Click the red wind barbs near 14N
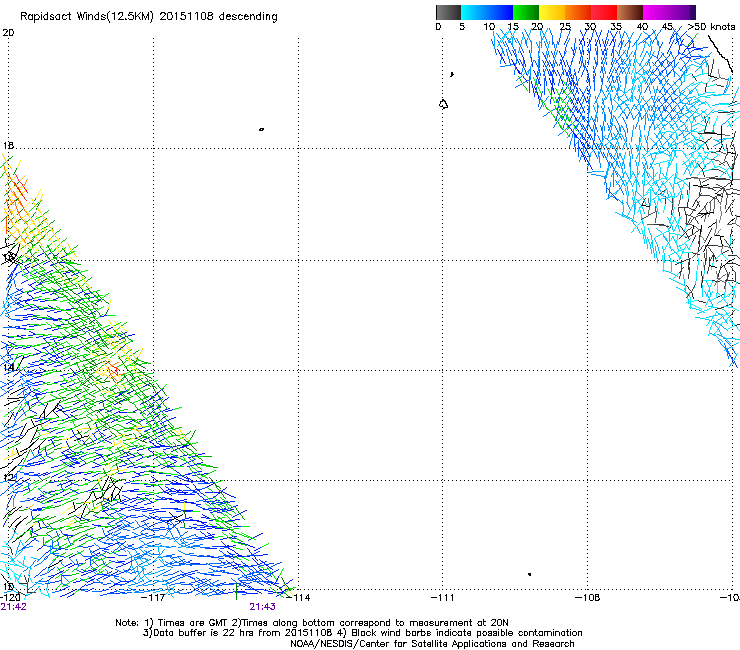 click(112, 370)
